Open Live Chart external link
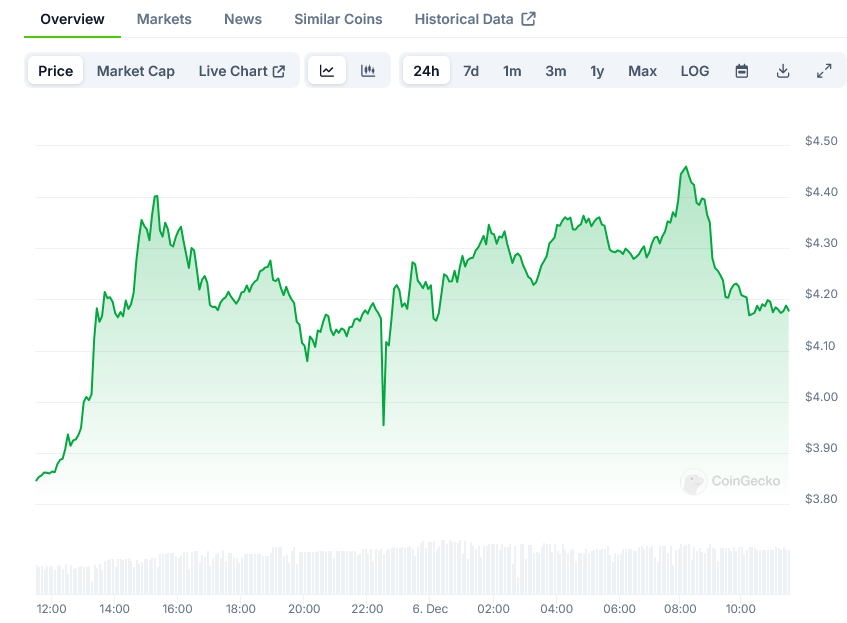This screenshot has height=623, width=847. point(242,71)
